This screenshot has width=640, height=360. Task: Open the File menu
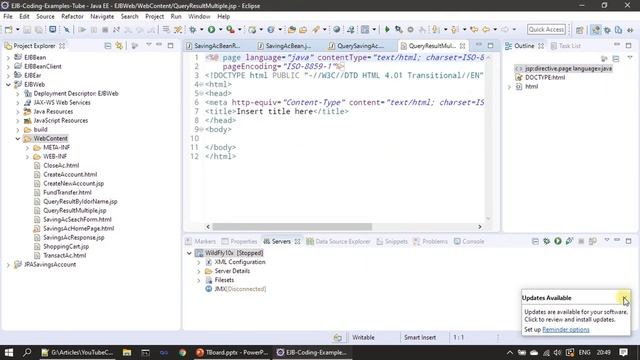coord(8,16)
